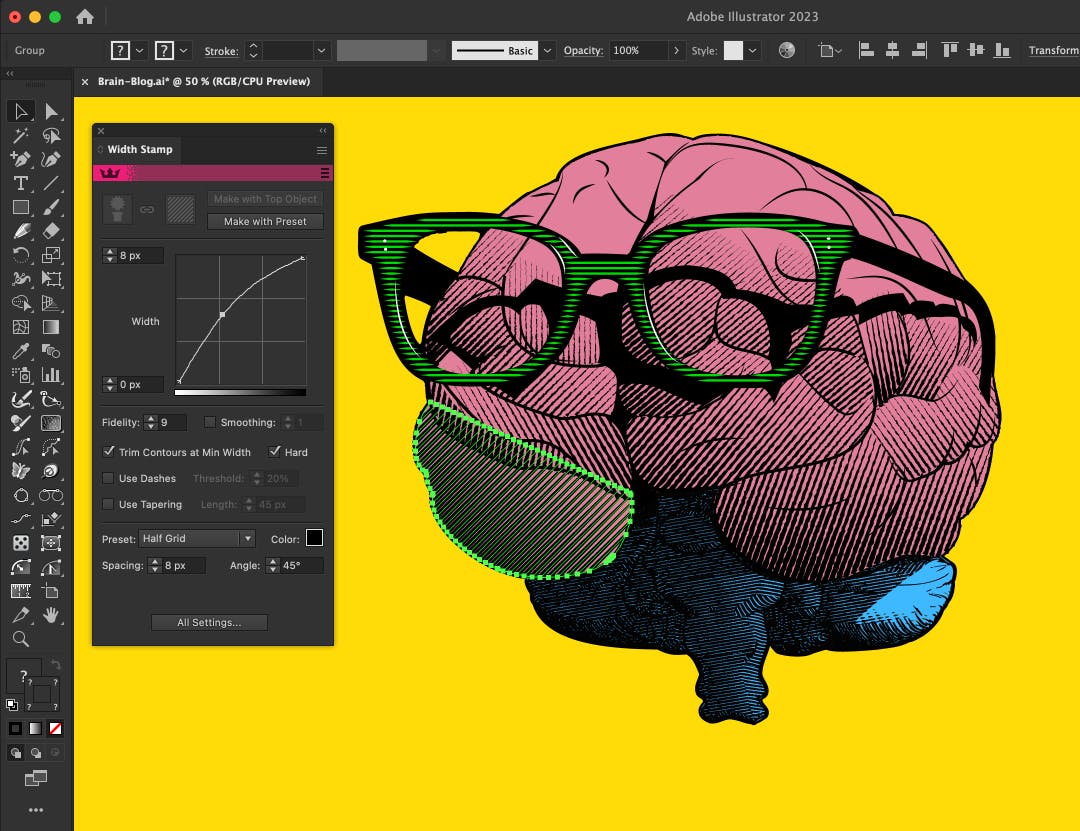Expand the Opacity dropdown arrow

[x=677, y=50]
